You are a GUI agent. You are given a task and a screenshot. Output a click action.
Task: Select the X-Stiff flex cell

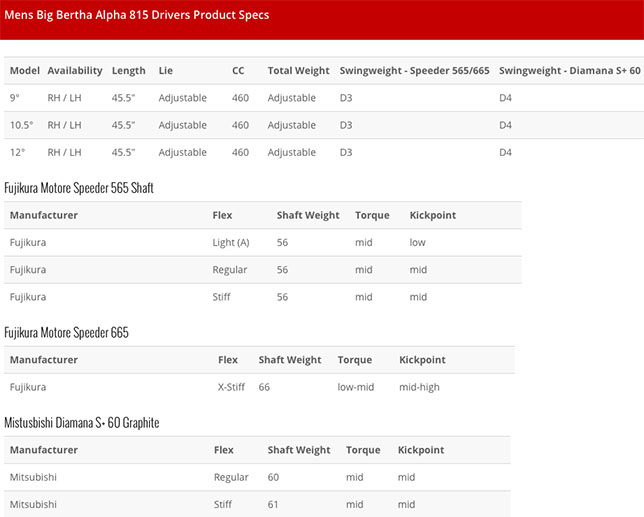click(231, 386)
